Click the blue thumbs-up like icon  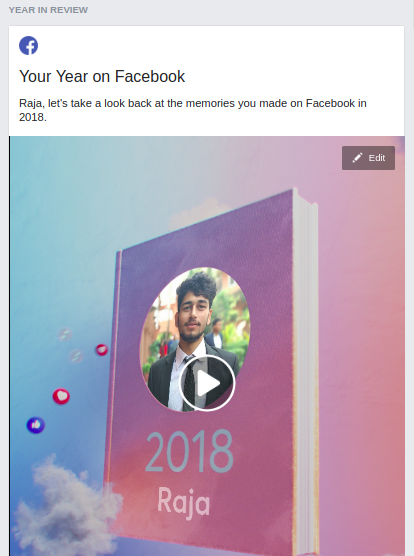point(36,425)
